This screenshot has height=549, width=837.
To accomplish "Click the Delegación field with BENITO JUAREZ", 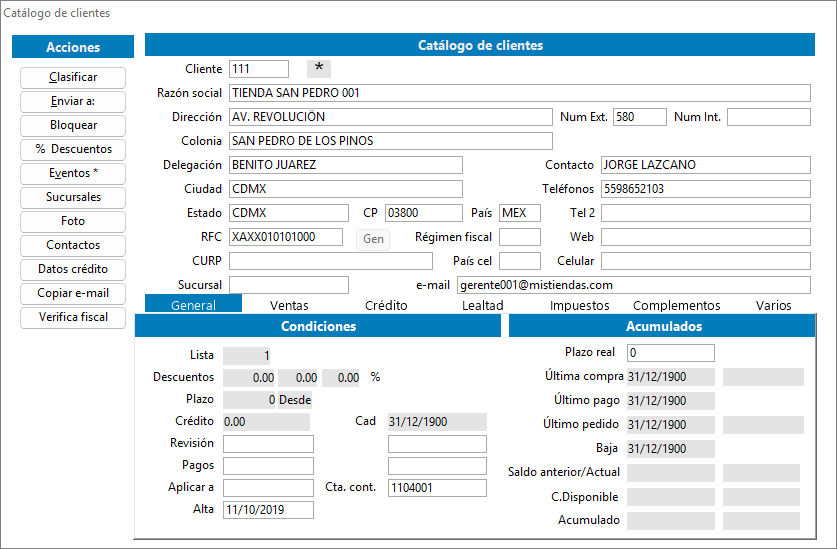I will coord(345,165).
